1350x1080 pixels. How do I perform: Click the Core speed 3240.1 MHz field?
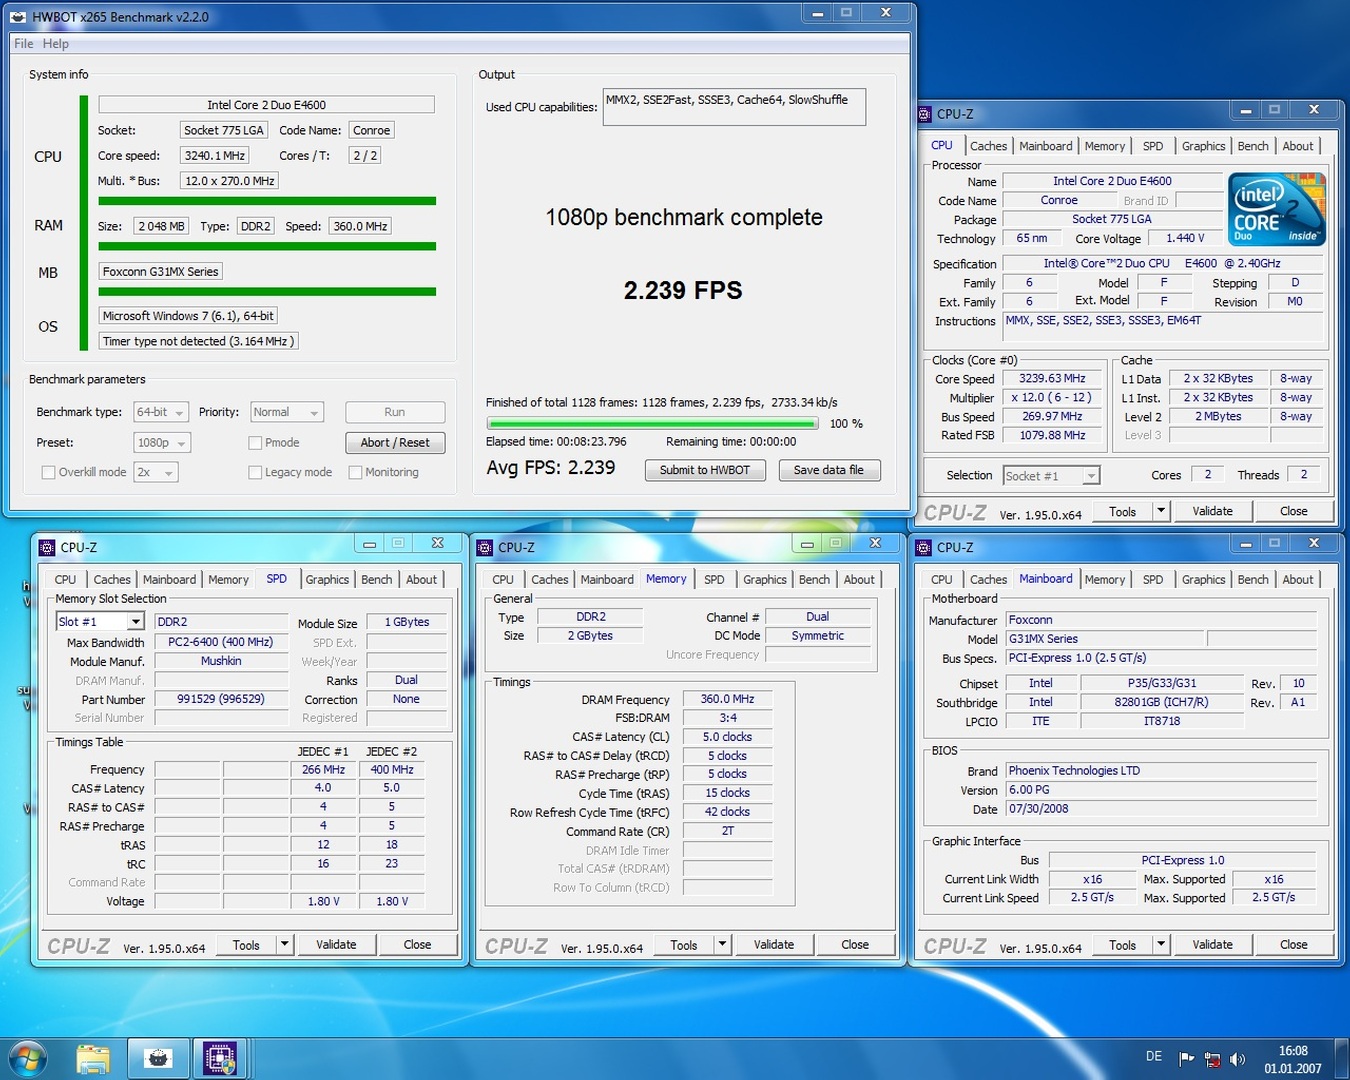[x=215, y=156]
